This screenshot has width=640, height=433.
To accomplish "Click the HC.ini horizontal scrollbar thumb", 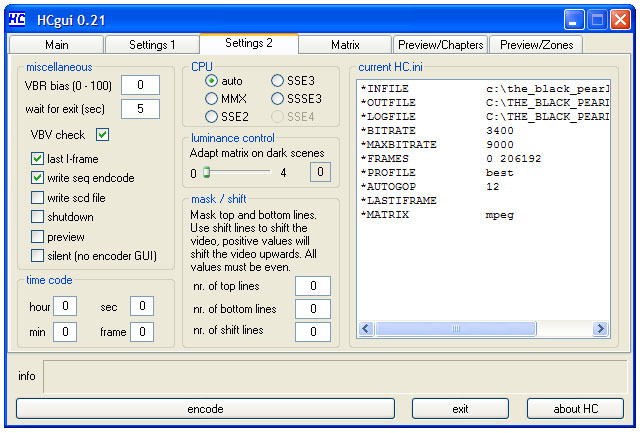I will 456,329.
